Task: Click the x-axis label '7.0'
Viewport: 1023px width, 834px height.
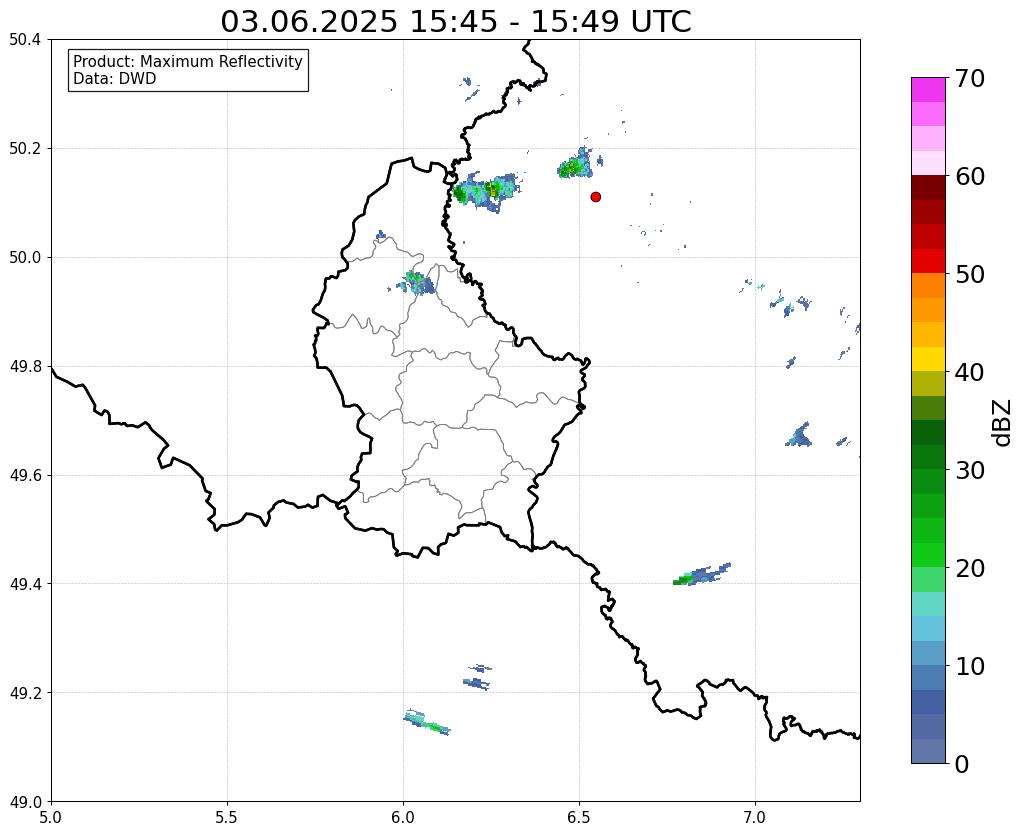Action: (x=755, y=817)
